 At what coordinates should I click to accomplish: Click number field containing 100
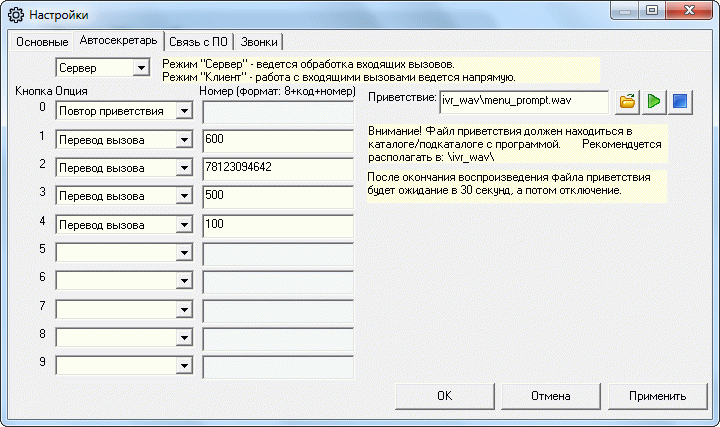278,226
